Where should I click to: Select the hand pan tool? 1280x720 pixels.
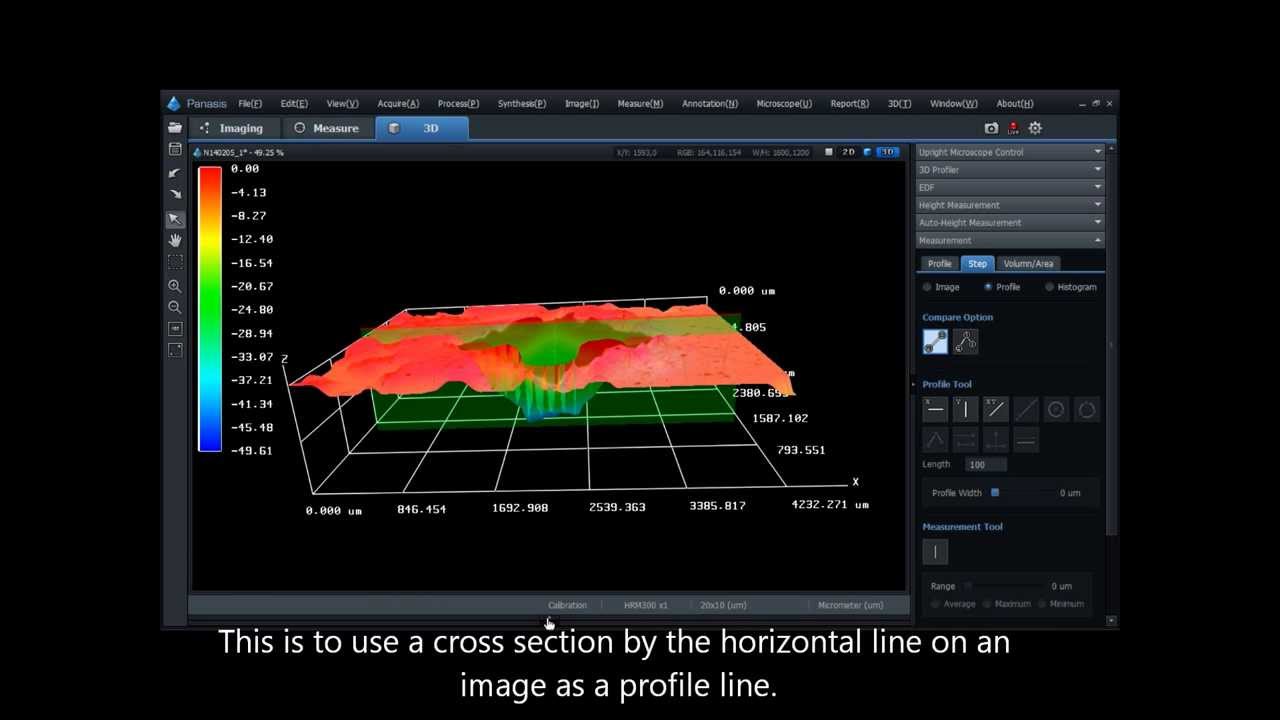tap(175, 240)
